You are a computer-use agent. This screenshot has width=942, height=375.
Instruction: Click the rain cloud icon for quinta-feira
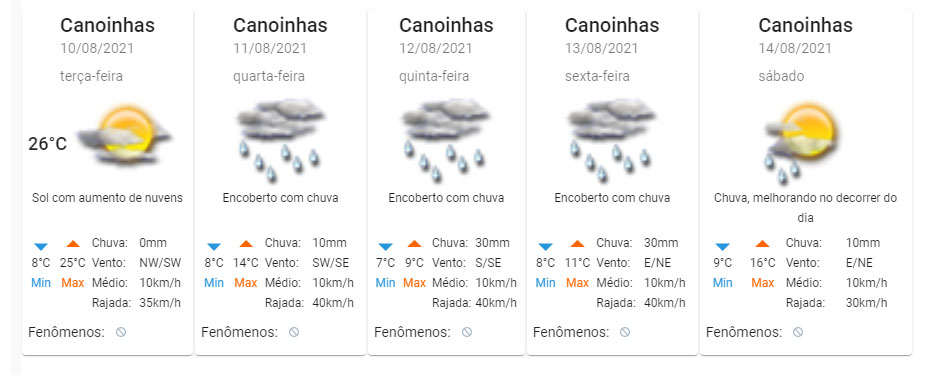(x=446, y=140)
